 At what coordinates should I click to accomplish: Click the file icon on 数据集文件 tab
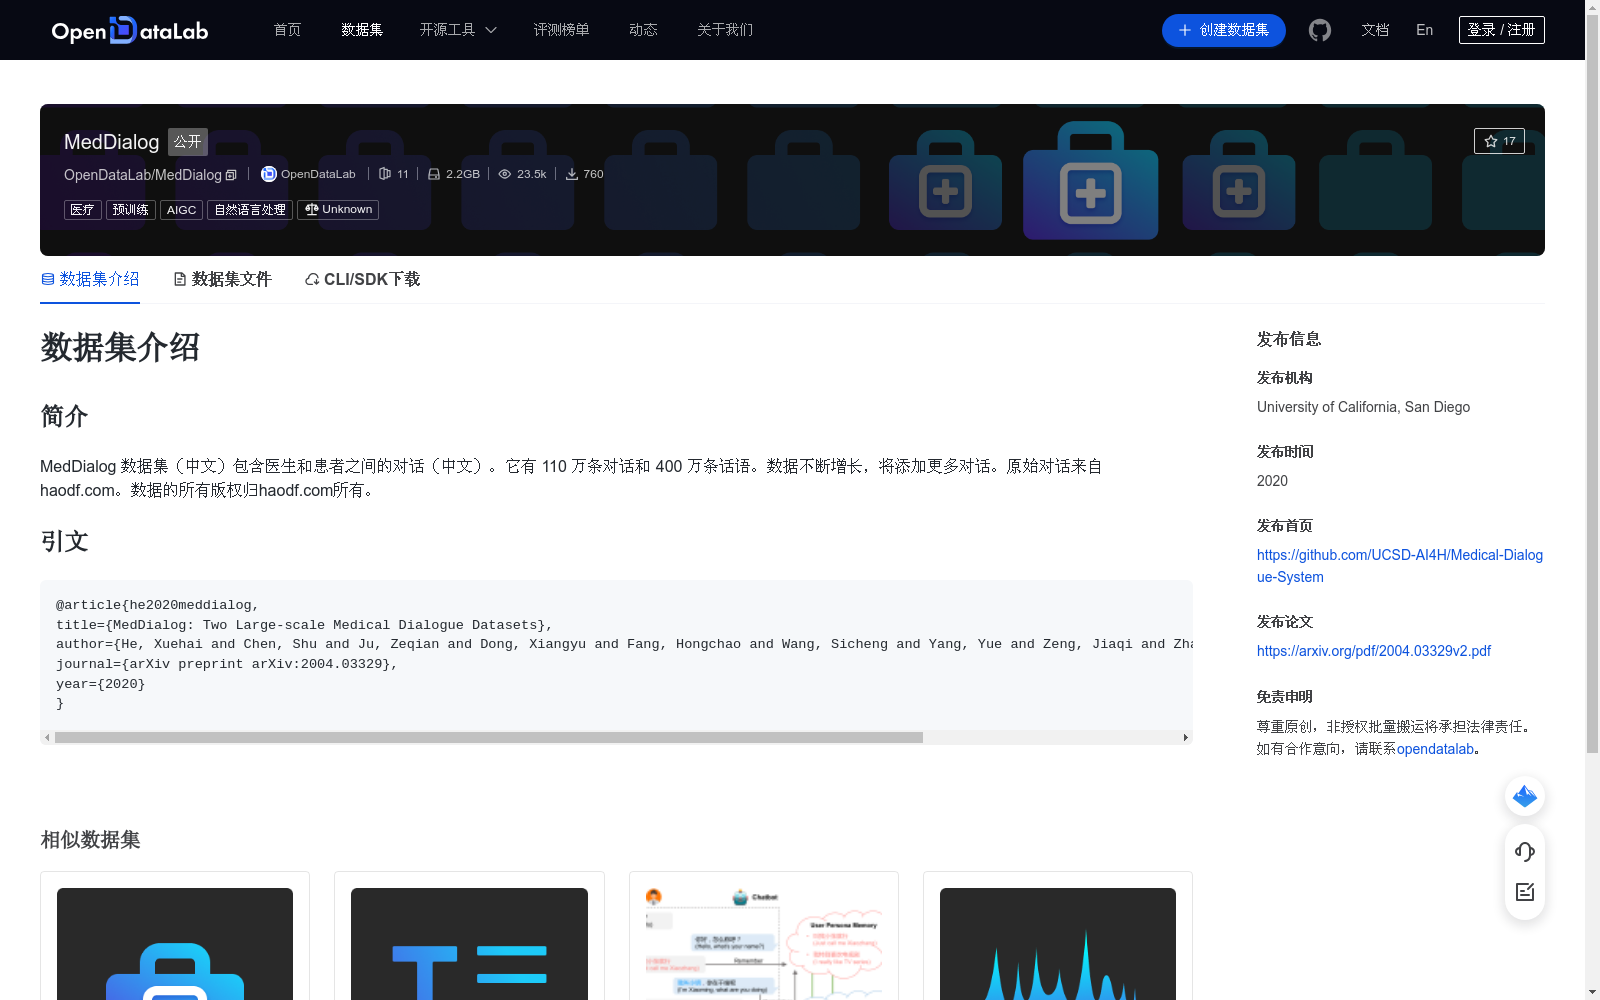tap(180, 279)
